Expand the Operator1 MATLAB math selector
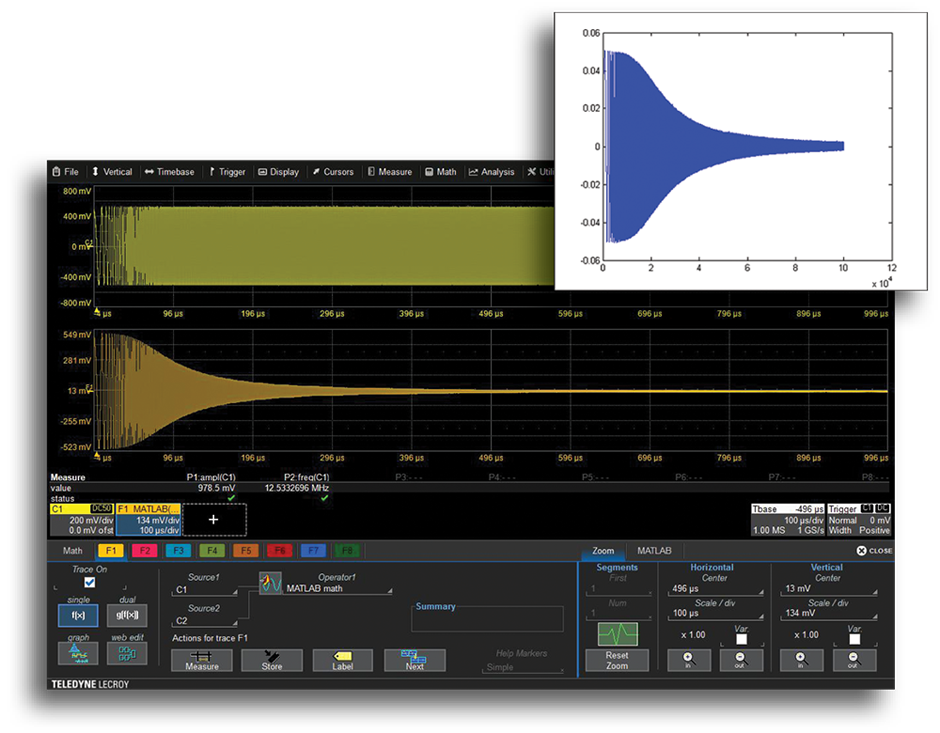This screenshot has width=940, height=733. coord(335,589)
